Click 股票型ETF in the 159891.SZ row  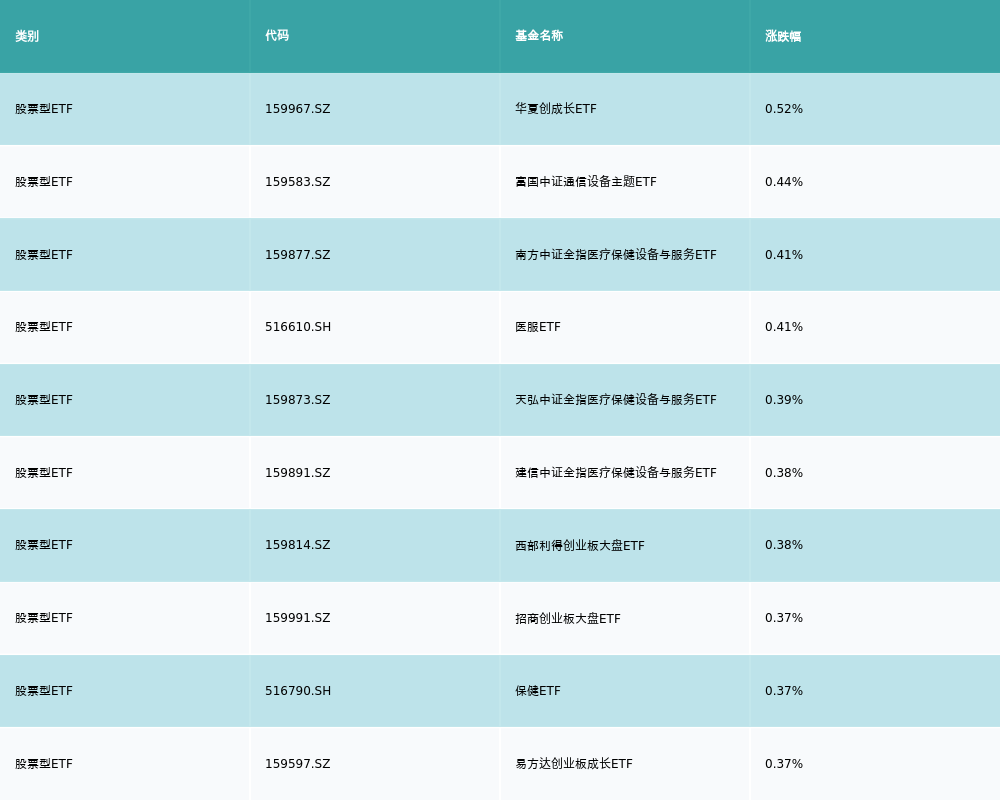pyautogui.click(x=44, y=473)
